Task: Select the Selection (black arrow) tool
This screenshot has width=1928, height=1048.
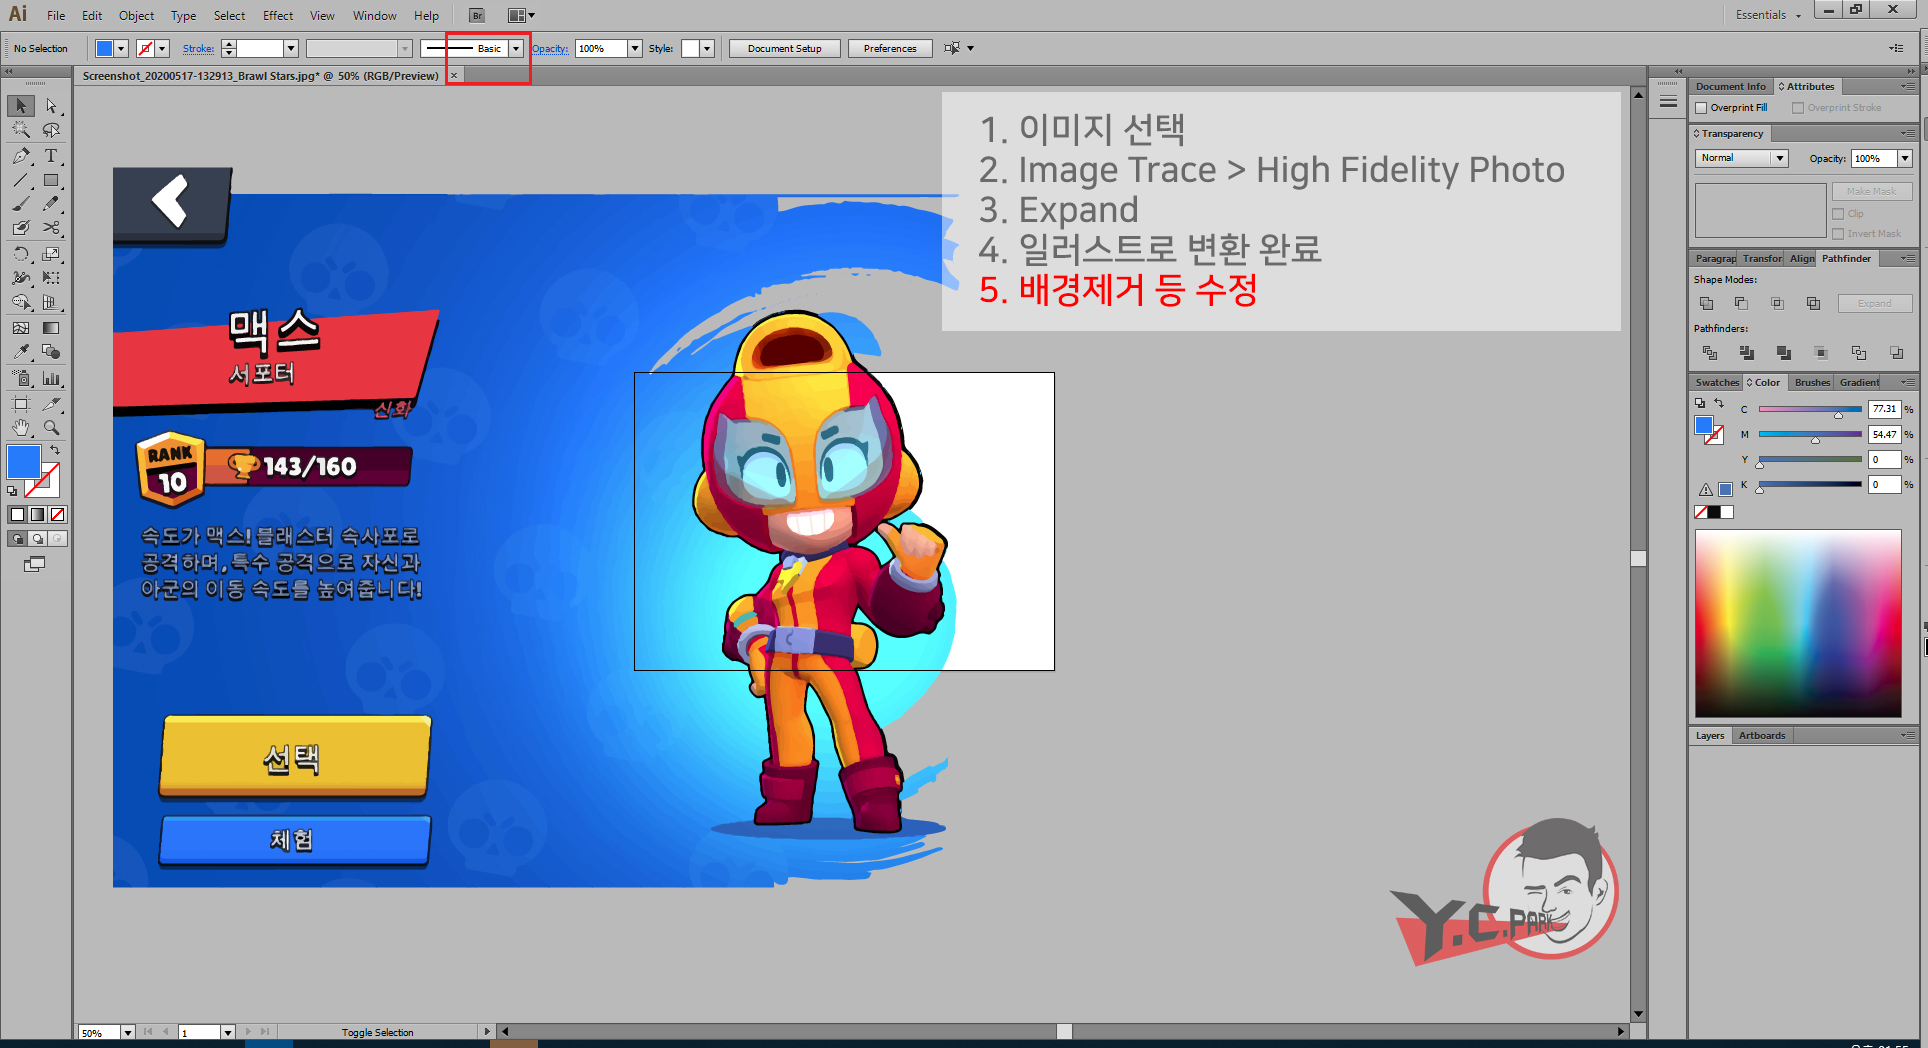Action: [x=21, y=106]
